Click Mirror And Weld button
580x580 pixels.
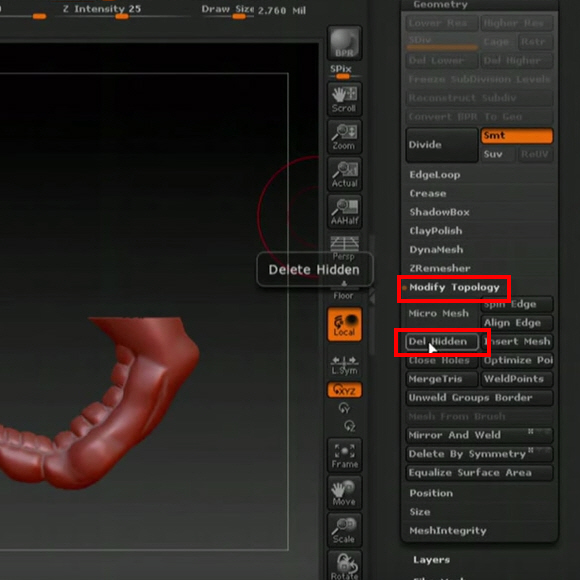pyautogui.click(x=479, y=435)
